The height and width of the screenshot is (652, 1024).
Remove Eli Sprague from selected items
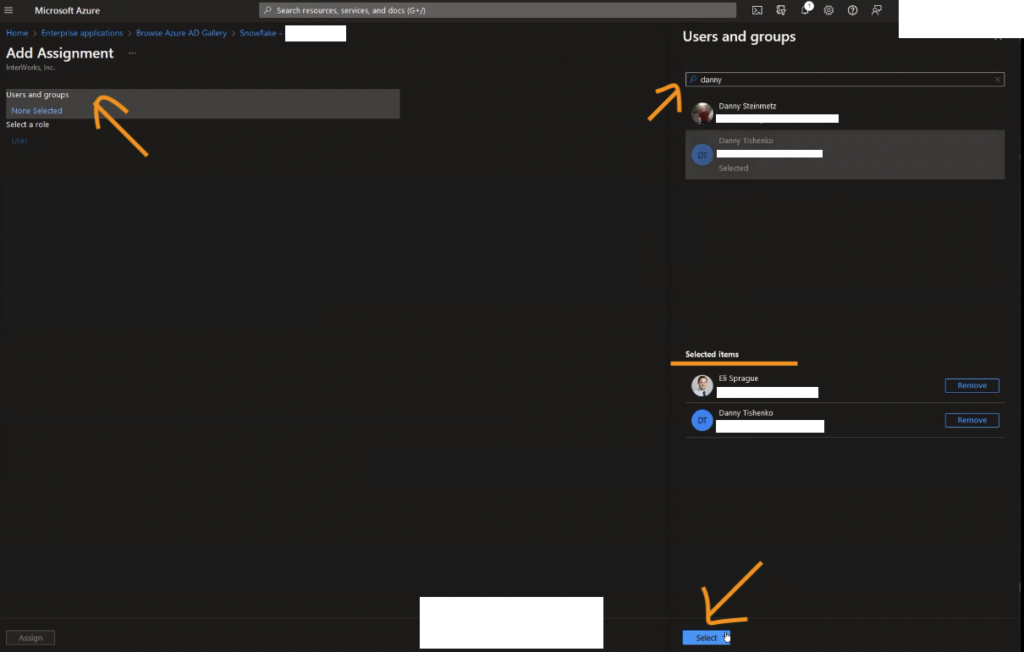tap(971, 385)
